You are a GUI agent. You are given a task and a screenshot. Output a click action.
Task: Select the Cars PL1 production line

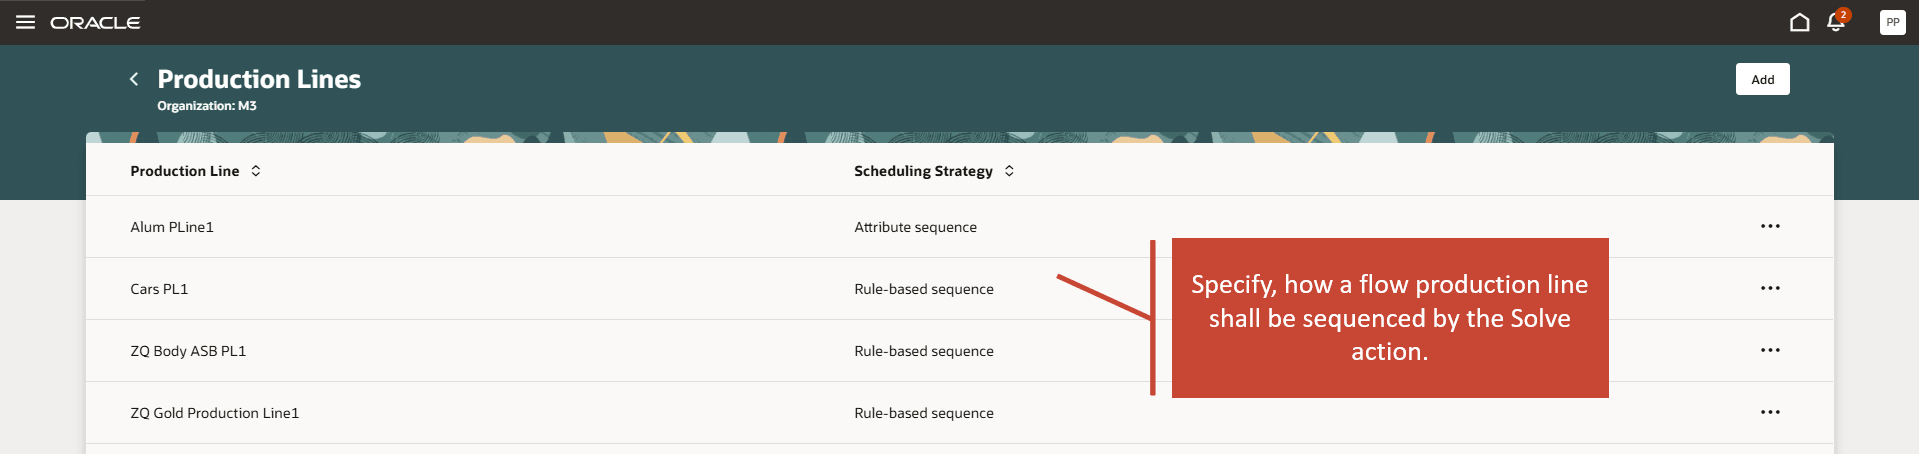(x=159, y=289)
